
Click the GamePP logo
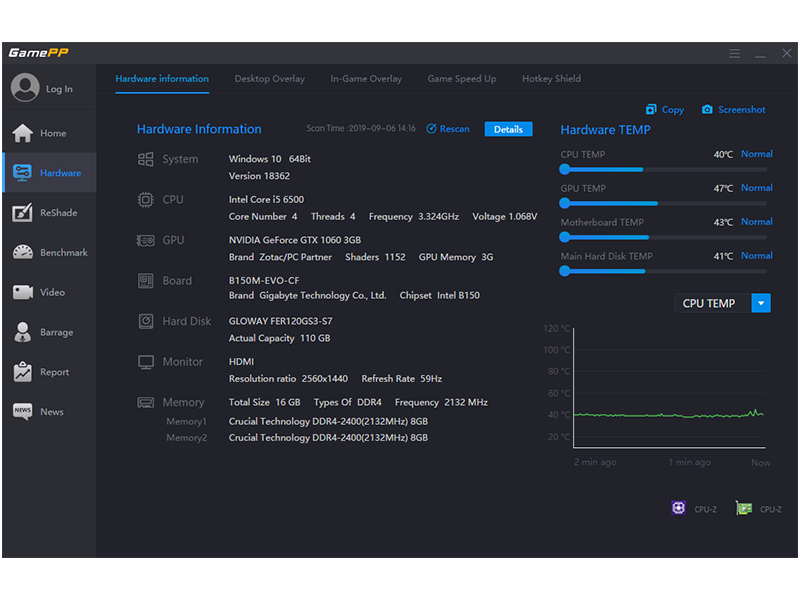tap(38, 53)
